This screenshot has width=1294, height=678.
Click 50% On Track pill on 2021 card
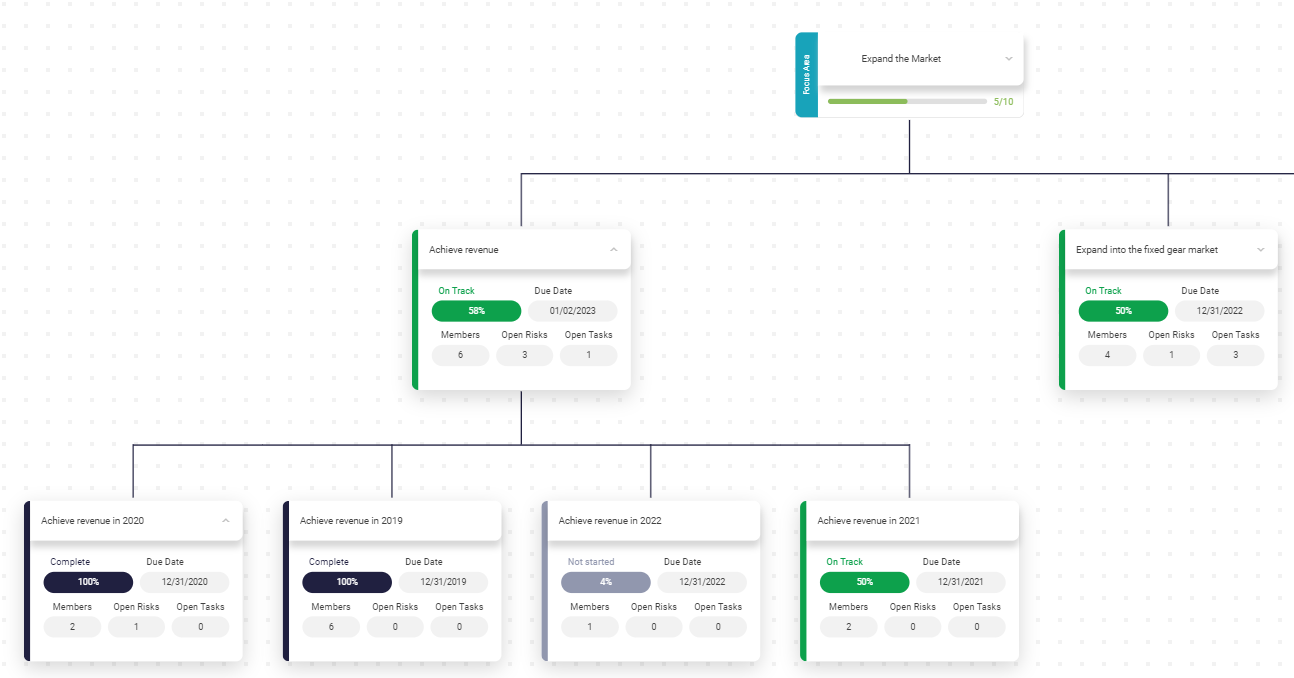(x=864, y=582)
